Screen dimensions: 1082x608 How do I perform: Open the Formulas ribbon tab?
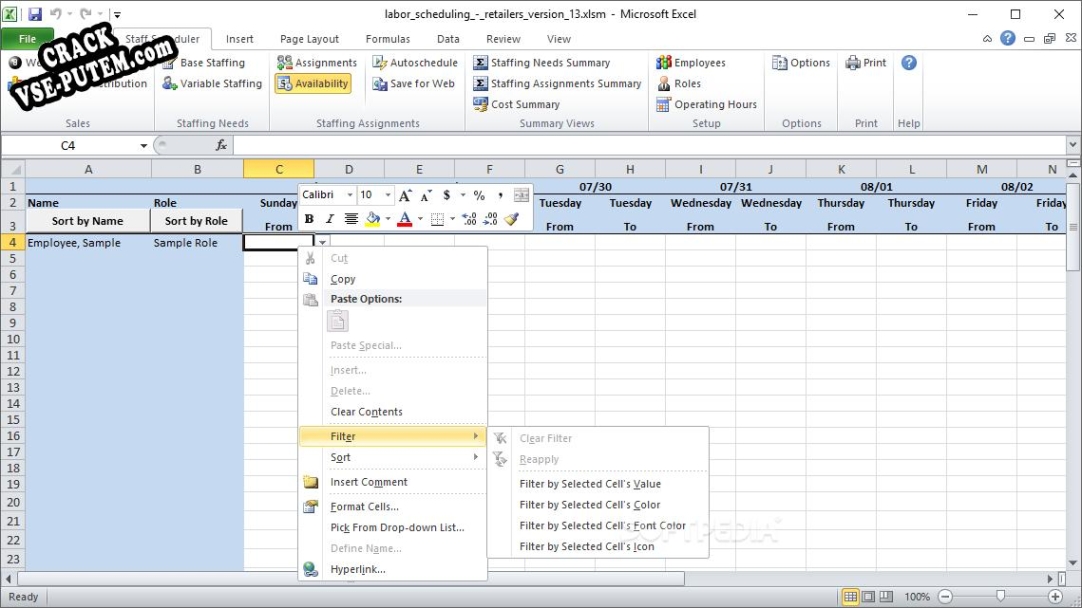(388, 39)
